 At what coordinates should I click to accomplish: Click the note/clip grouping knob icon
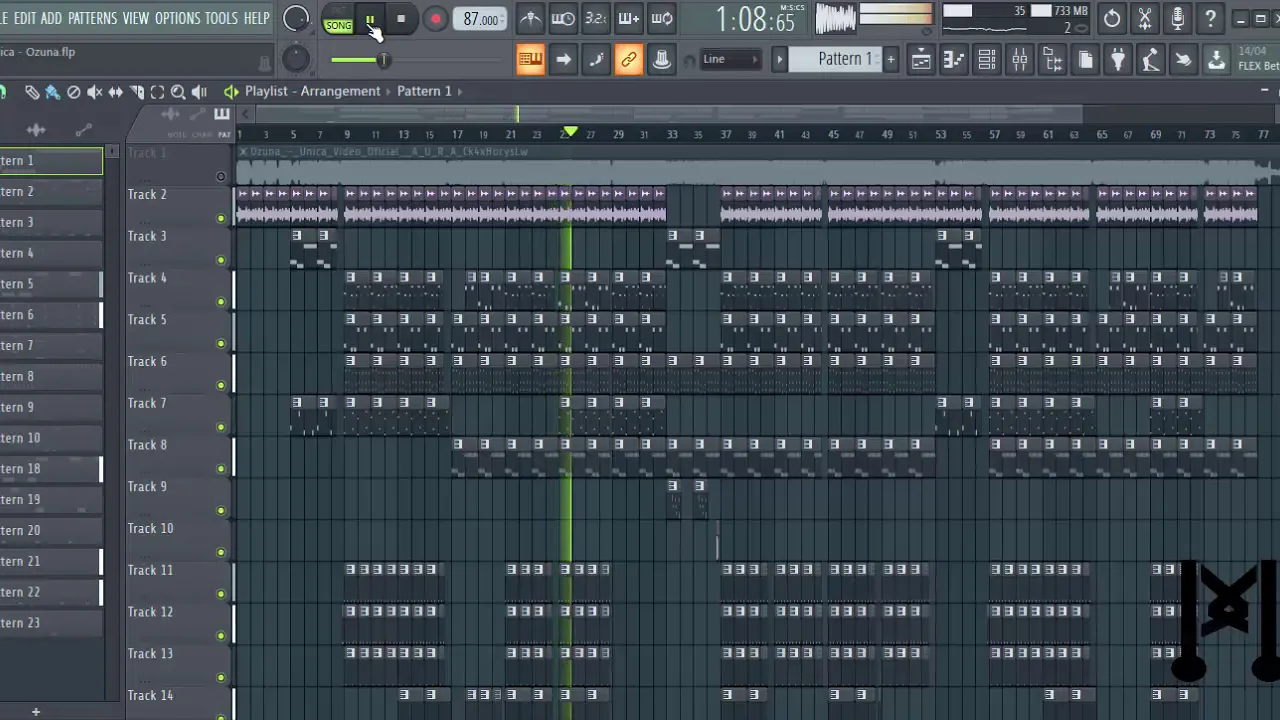(x=662, y=60)
